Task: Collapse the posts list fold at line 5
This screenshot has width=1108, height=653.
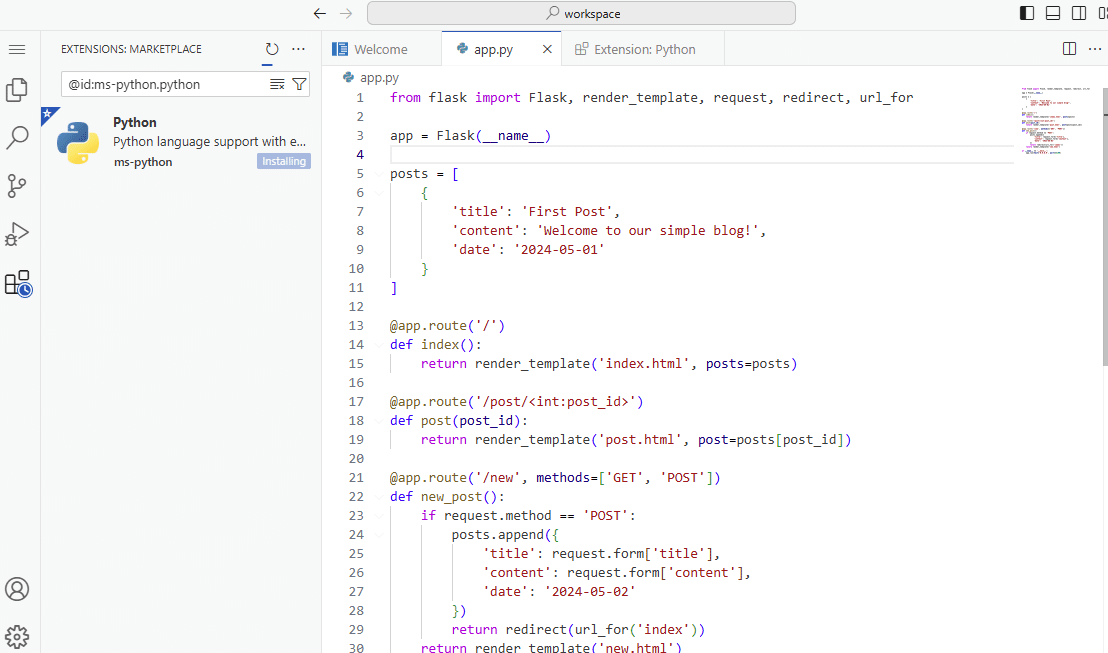Action: pos(379,174)
